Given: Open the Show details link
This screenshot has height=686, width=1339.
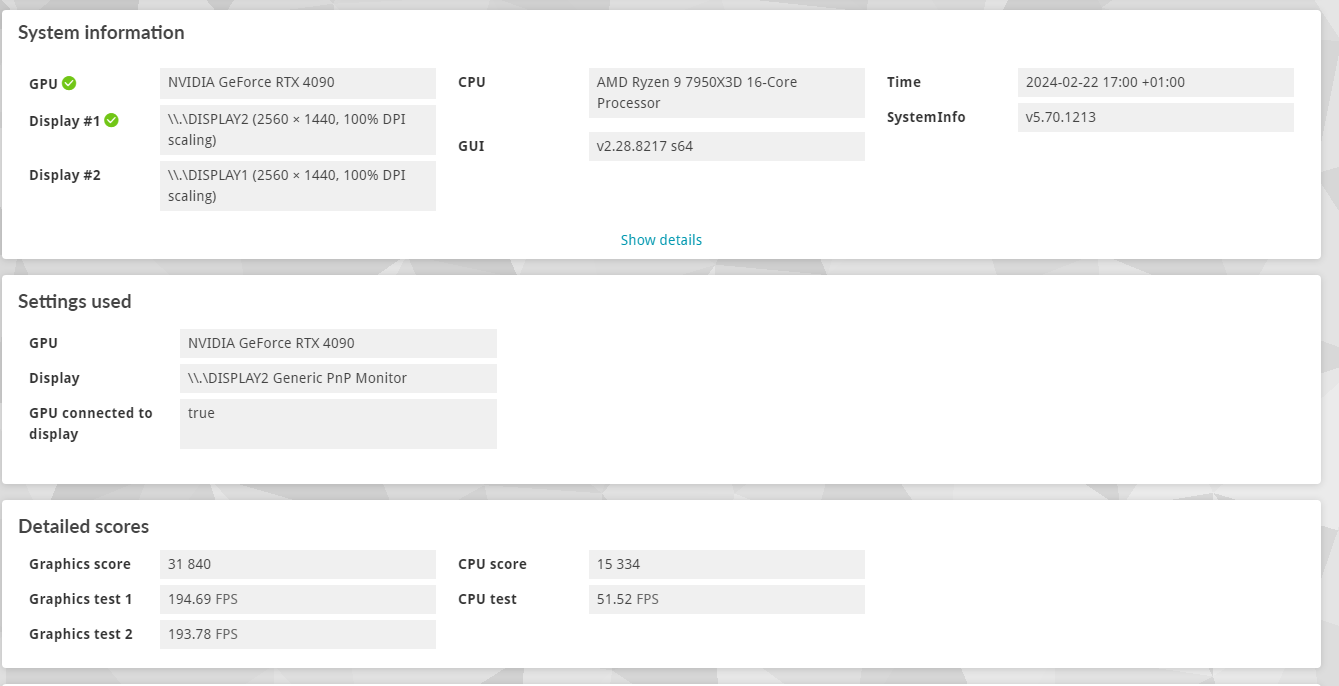Looking at the screenshot, I should tap(661, 240).
